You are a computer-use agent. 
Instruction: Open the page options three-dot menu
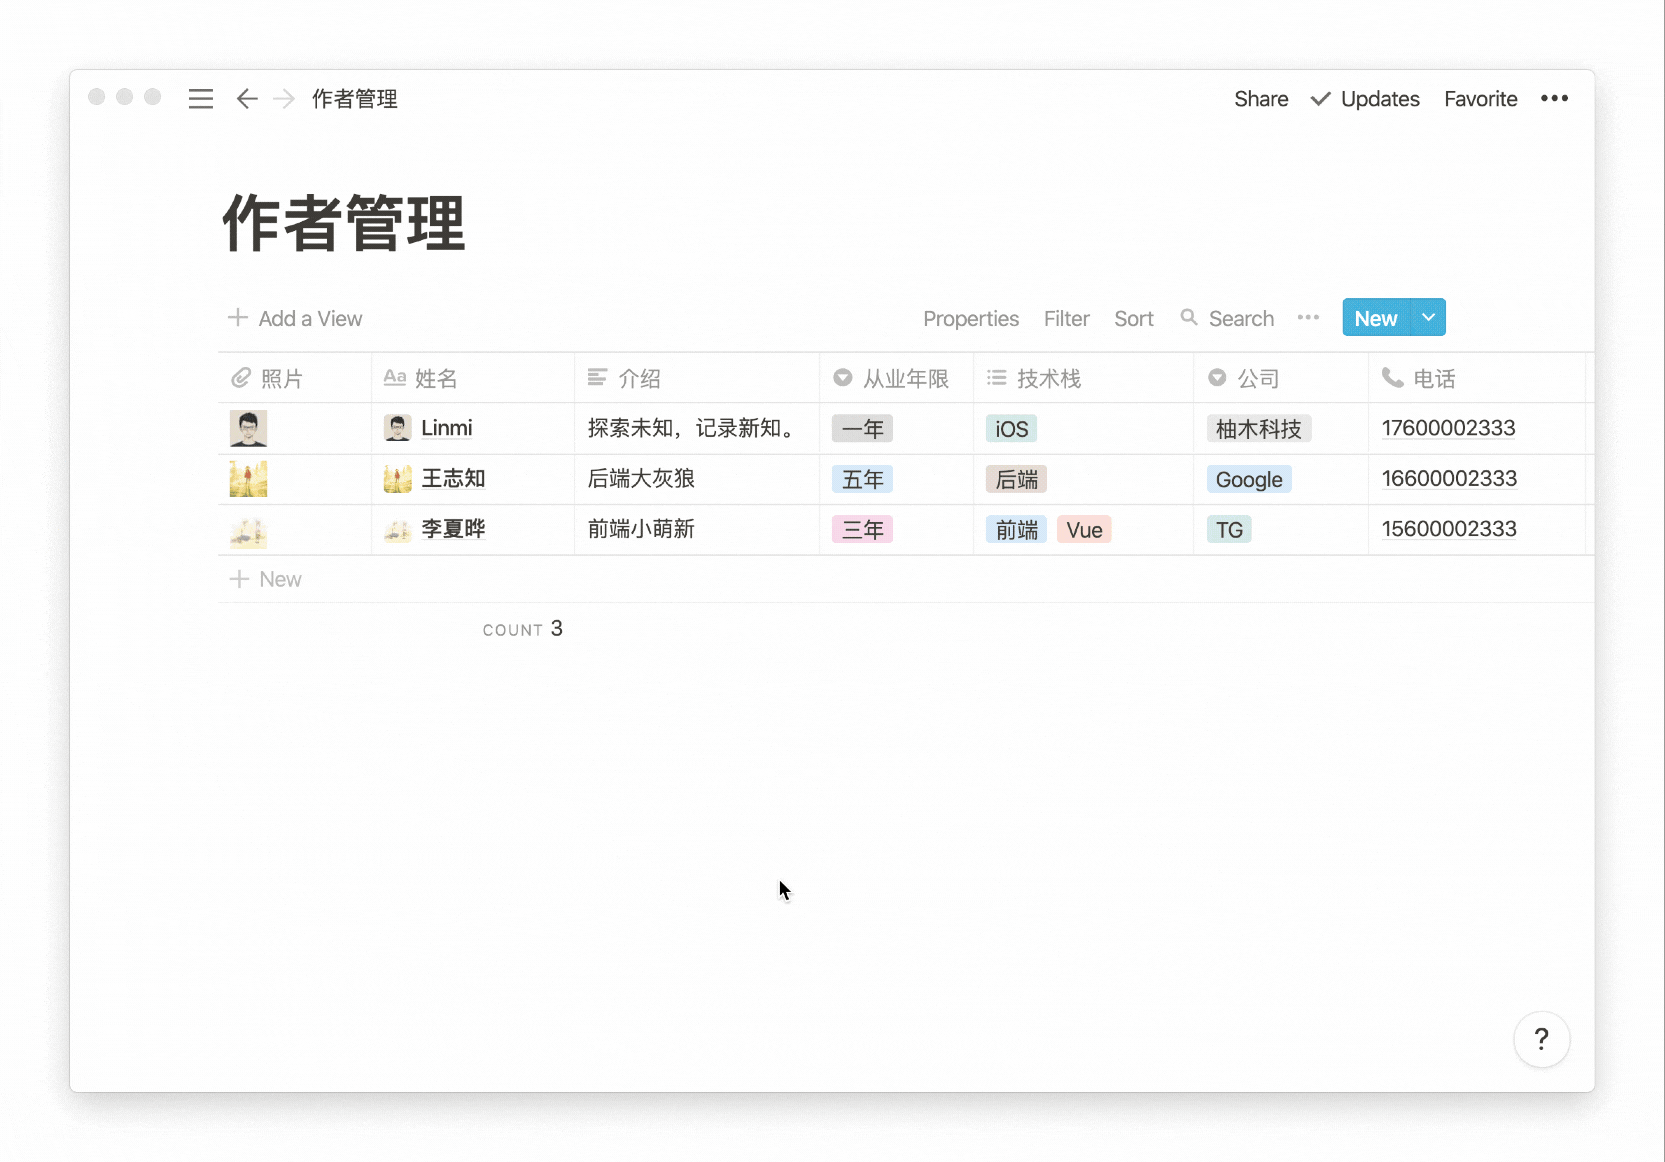[1554, 98]
